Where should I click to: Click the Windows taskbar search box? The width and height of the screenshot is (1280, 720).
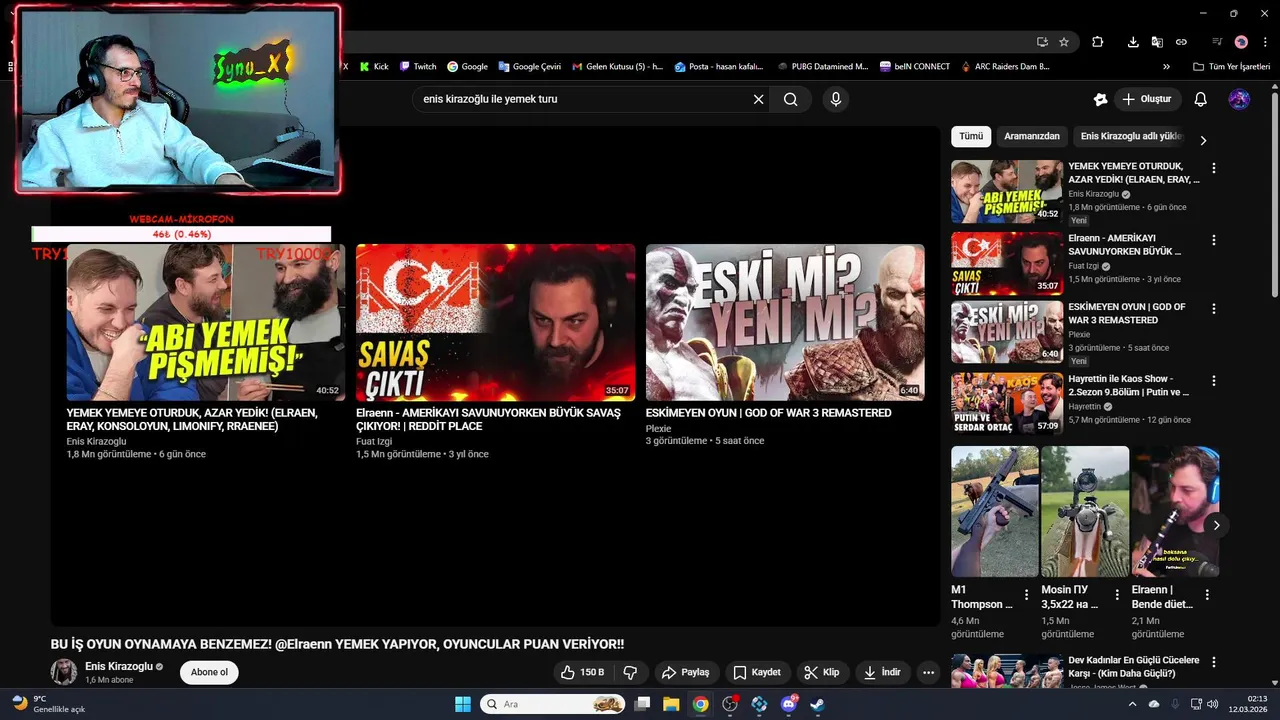click(553, 704)
